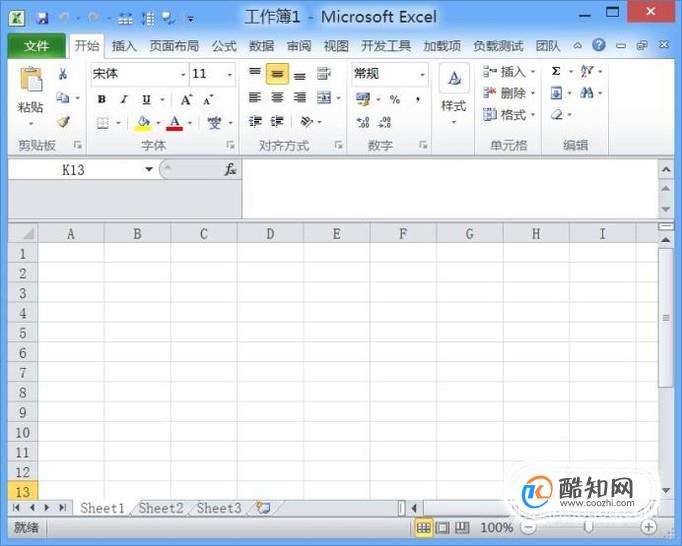Image resolution: width=682 pixels, height=546 pixels.
Task: Switch to the 公式 tab
Action: coord(224,46)
